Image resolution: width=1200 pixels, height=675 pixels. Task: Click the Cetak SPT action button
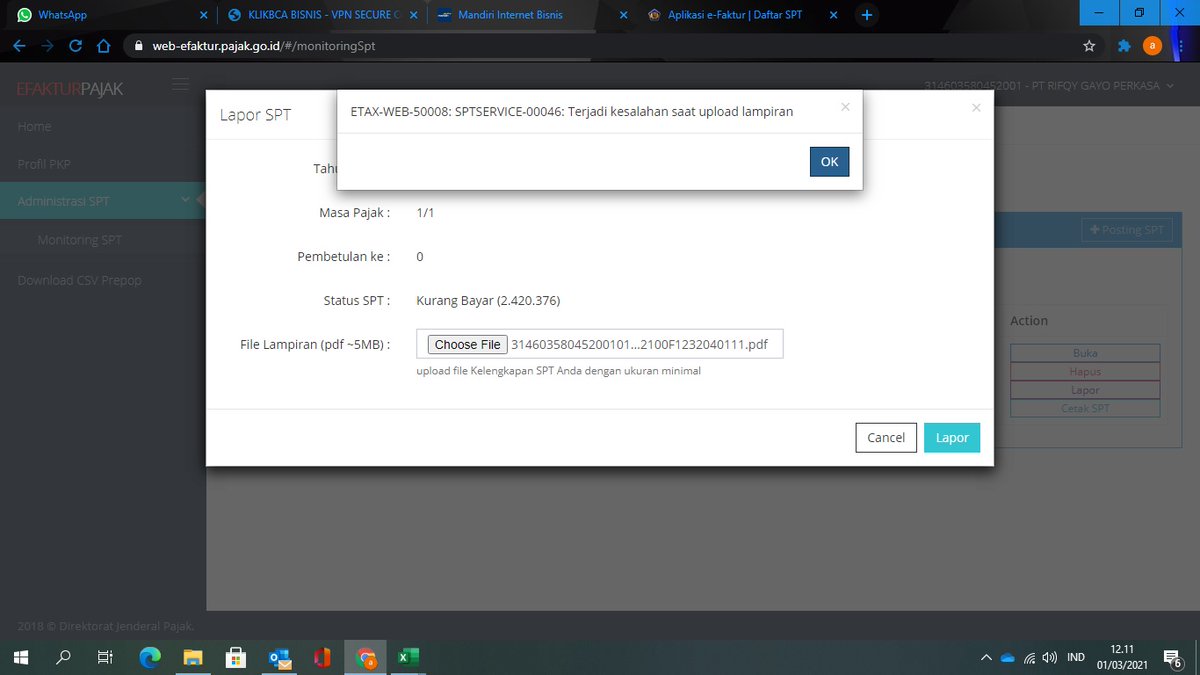(x=1085, y=408)
